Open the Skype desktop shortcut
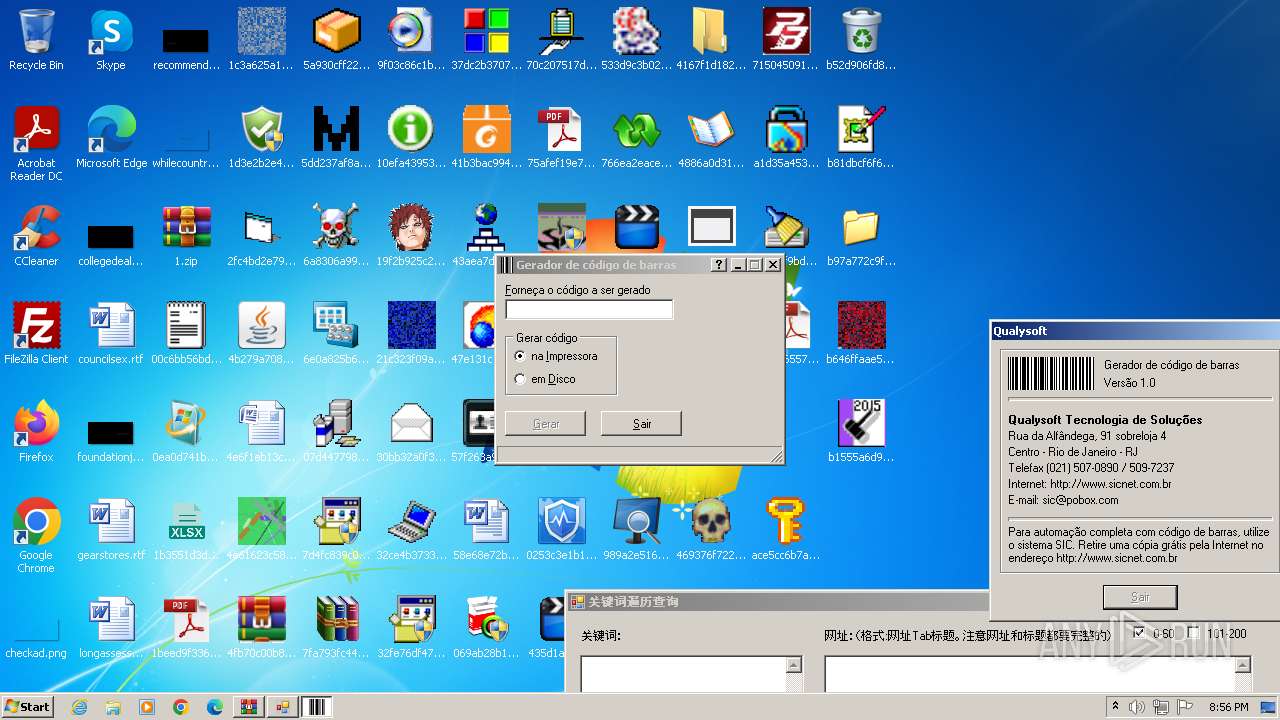The image size is (1280, 720). coord(111,40)
